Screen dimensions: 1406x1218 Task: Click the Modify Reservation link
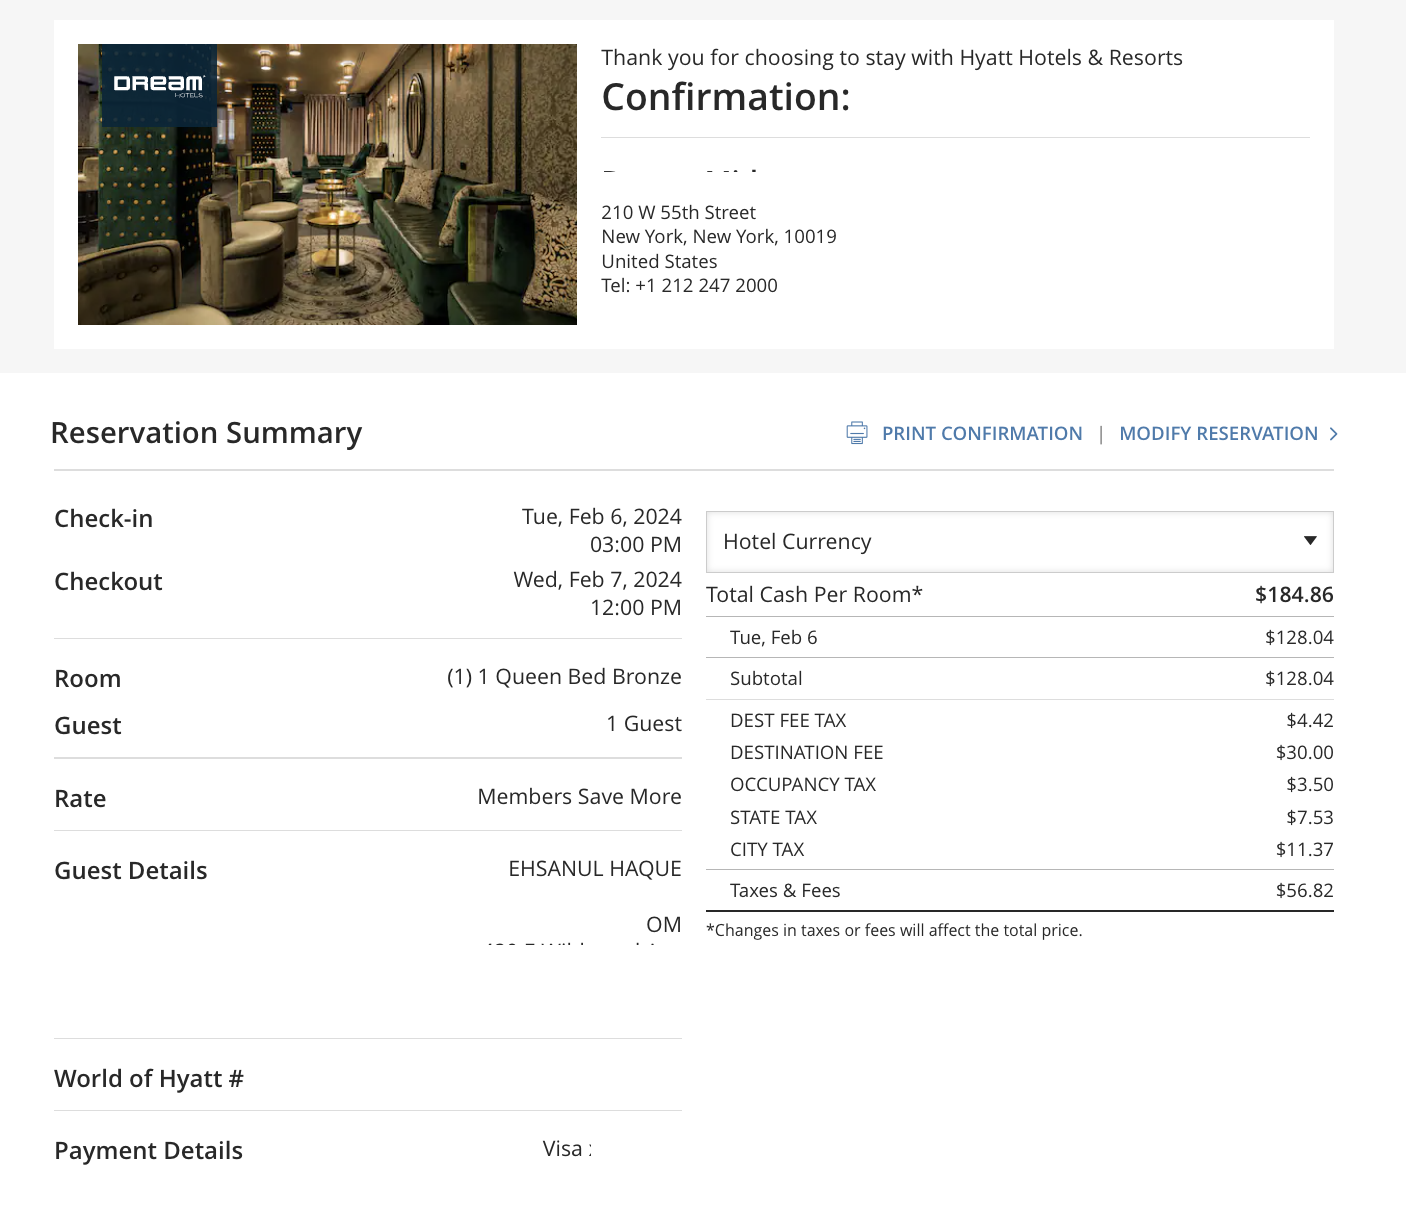point(1218,434)
